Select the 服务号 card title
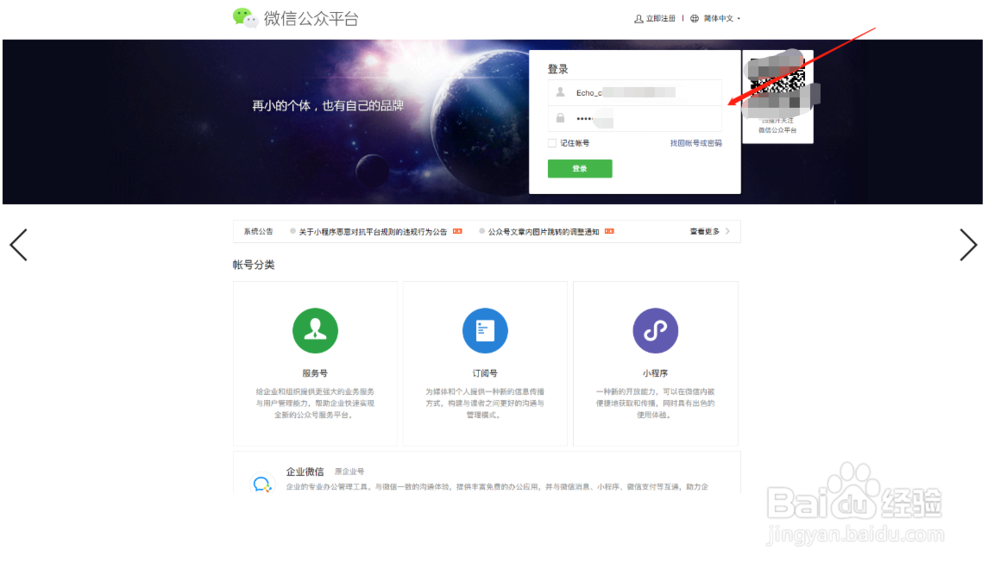The image size is (1000, 569). click(315, 373)
